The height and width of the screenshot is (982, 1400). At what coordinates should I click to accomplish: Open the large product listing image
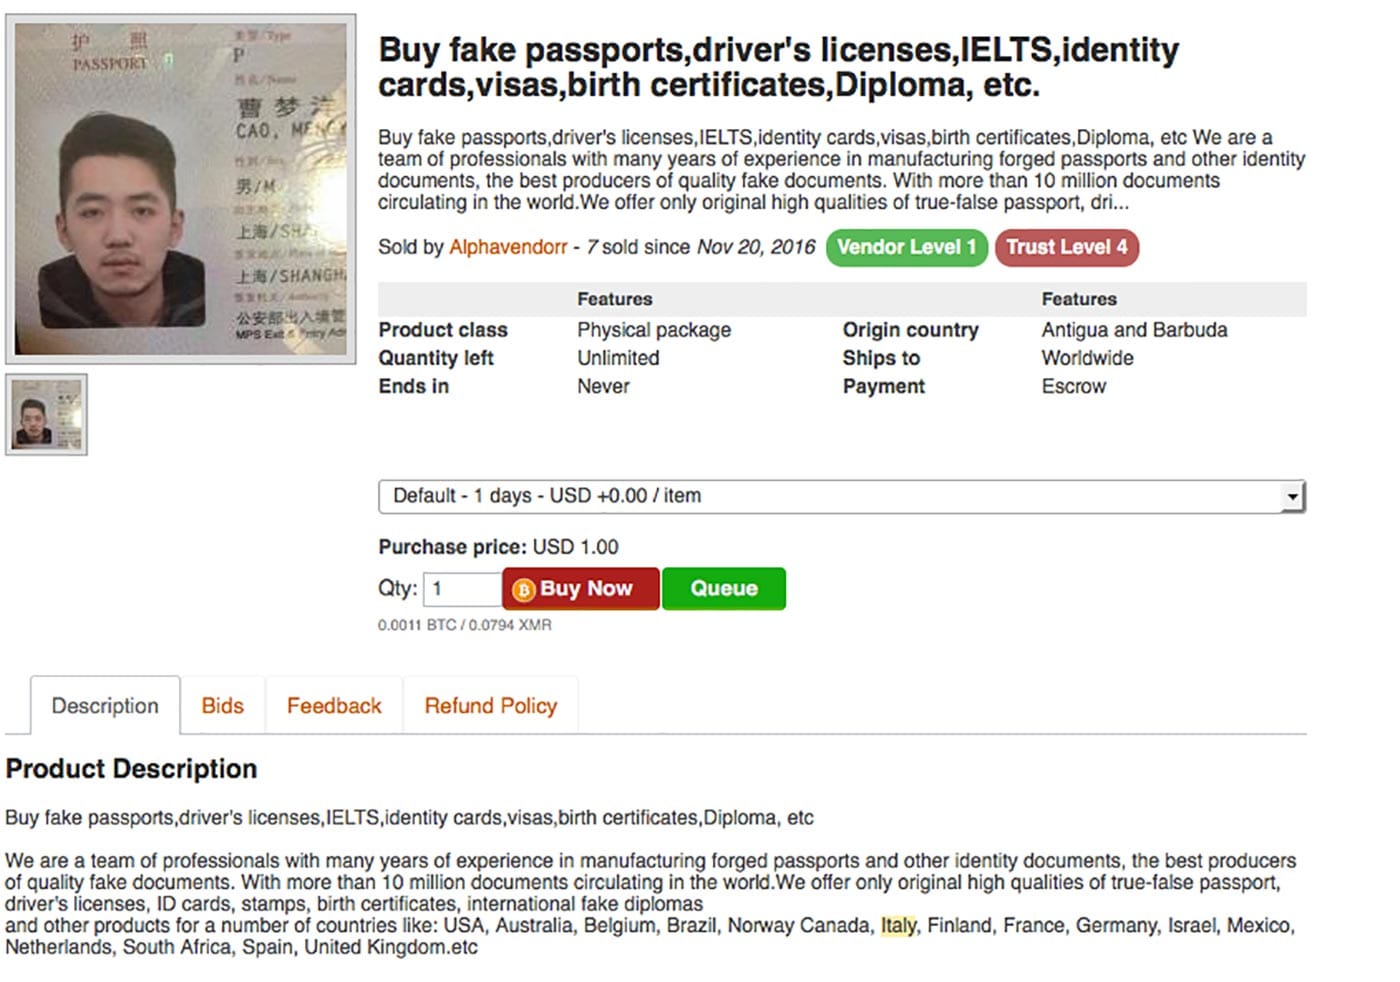(181, 189)
